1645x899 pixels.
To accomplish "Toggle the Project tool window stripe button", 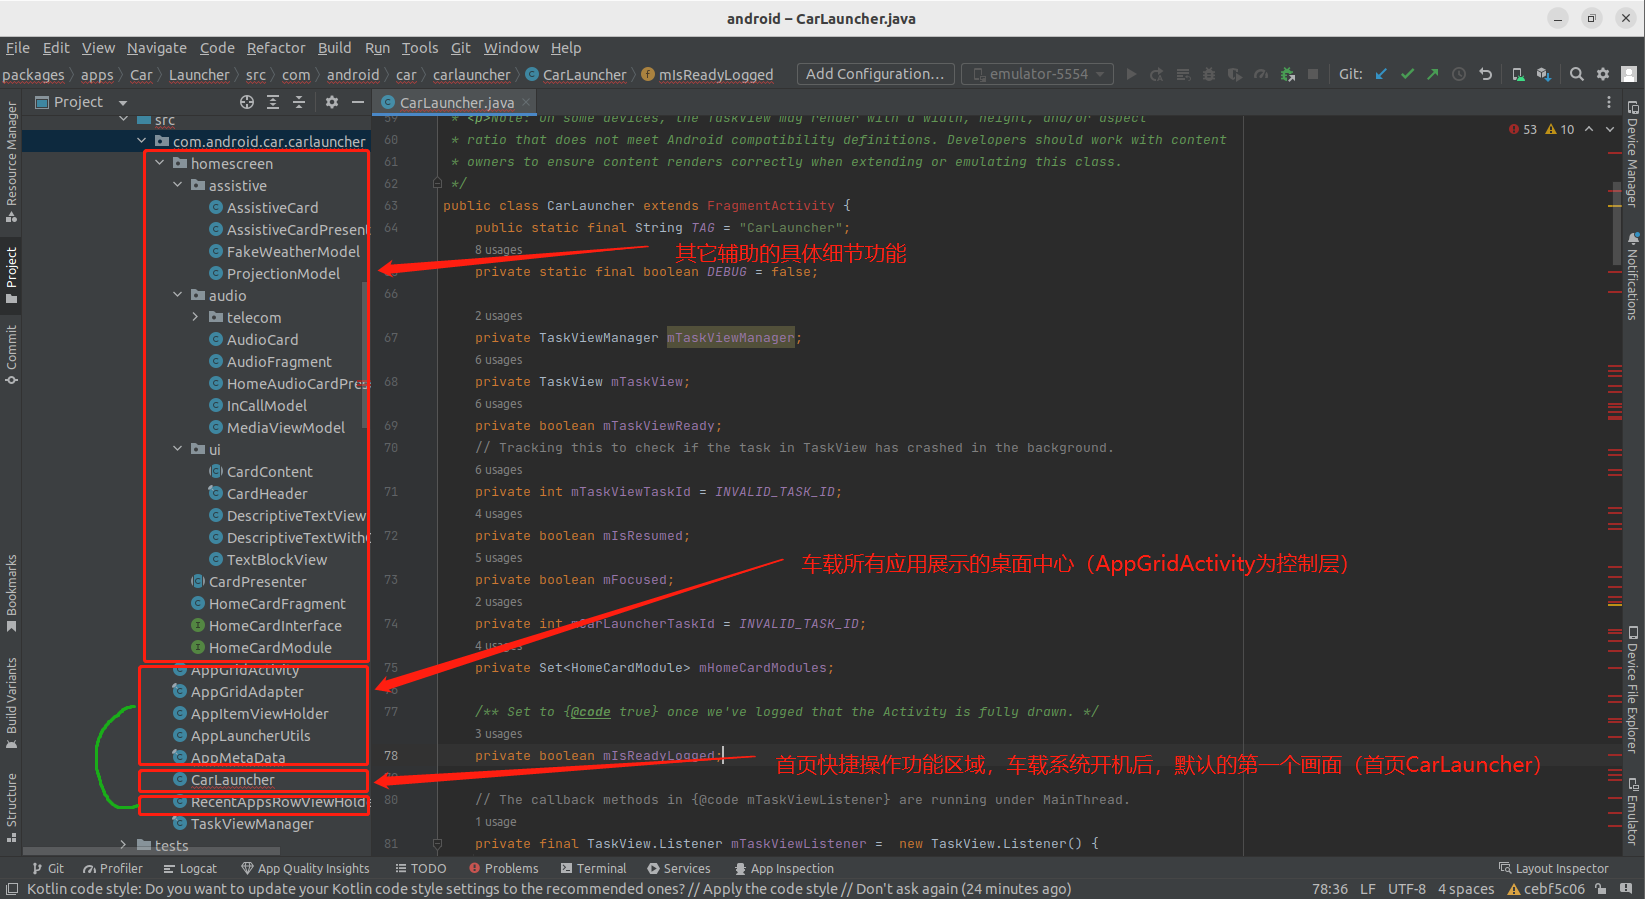I will point(11,274).
